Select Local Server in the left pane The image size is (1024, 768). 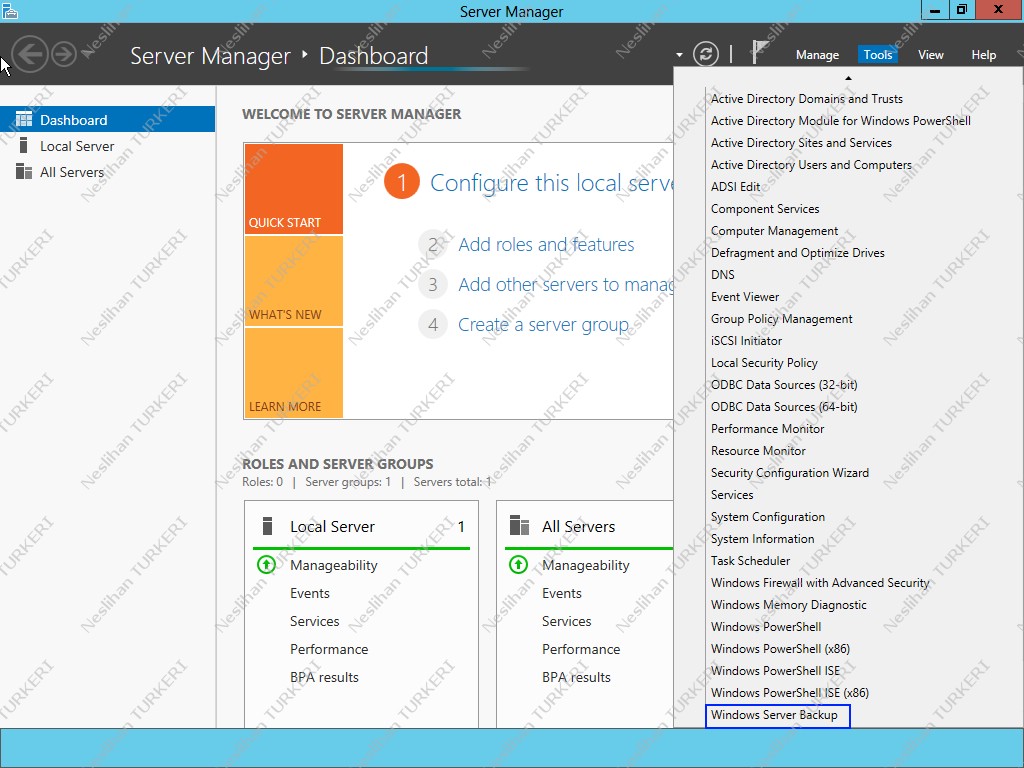point(76,145)
